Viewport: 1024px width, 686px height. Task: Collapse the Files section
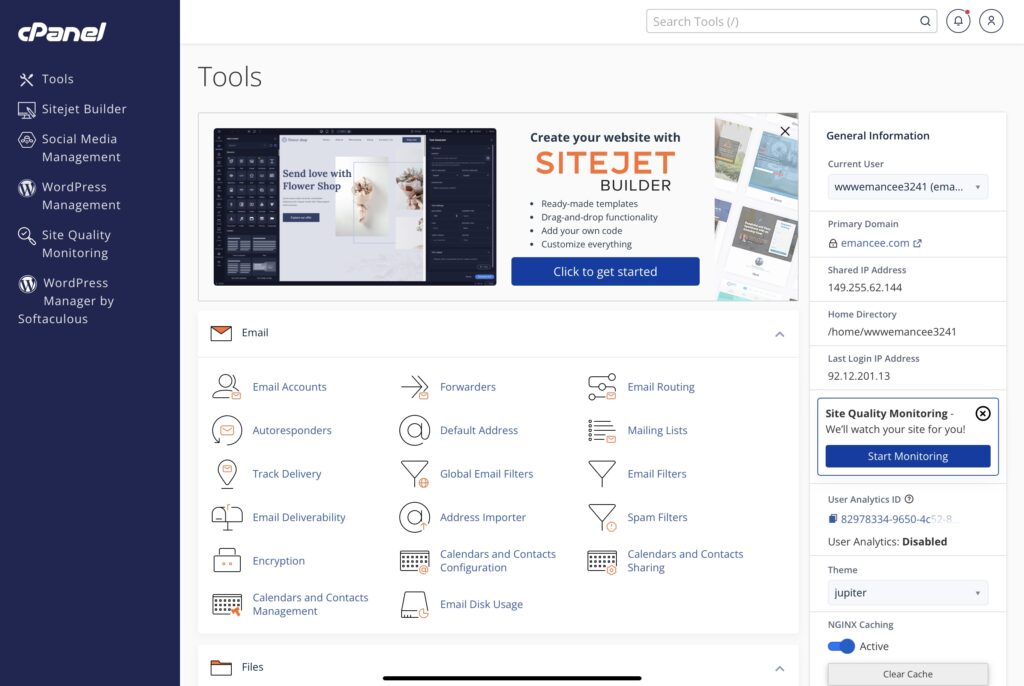[x=780, y=668]
